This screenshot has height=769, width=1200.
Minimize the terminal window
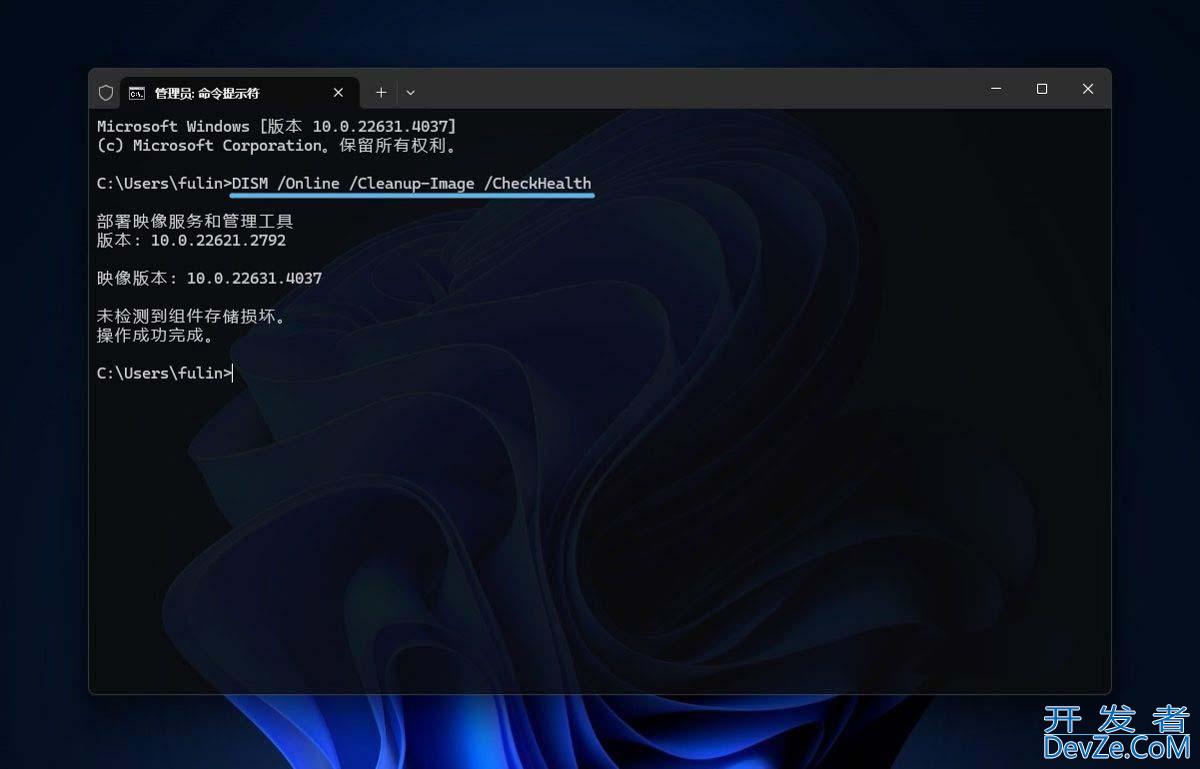click(996, 89)
